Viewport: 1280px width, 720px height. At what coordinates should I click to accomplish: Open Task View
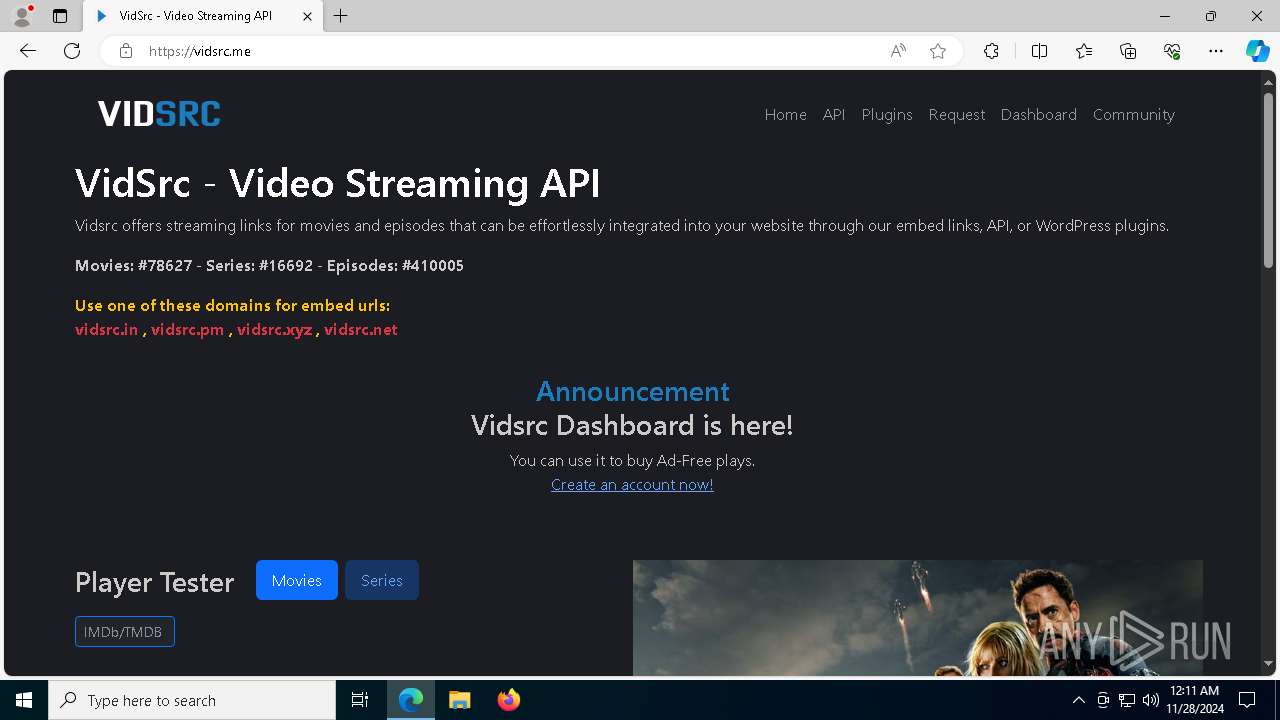pyautogui.click(x=360, y=700)
